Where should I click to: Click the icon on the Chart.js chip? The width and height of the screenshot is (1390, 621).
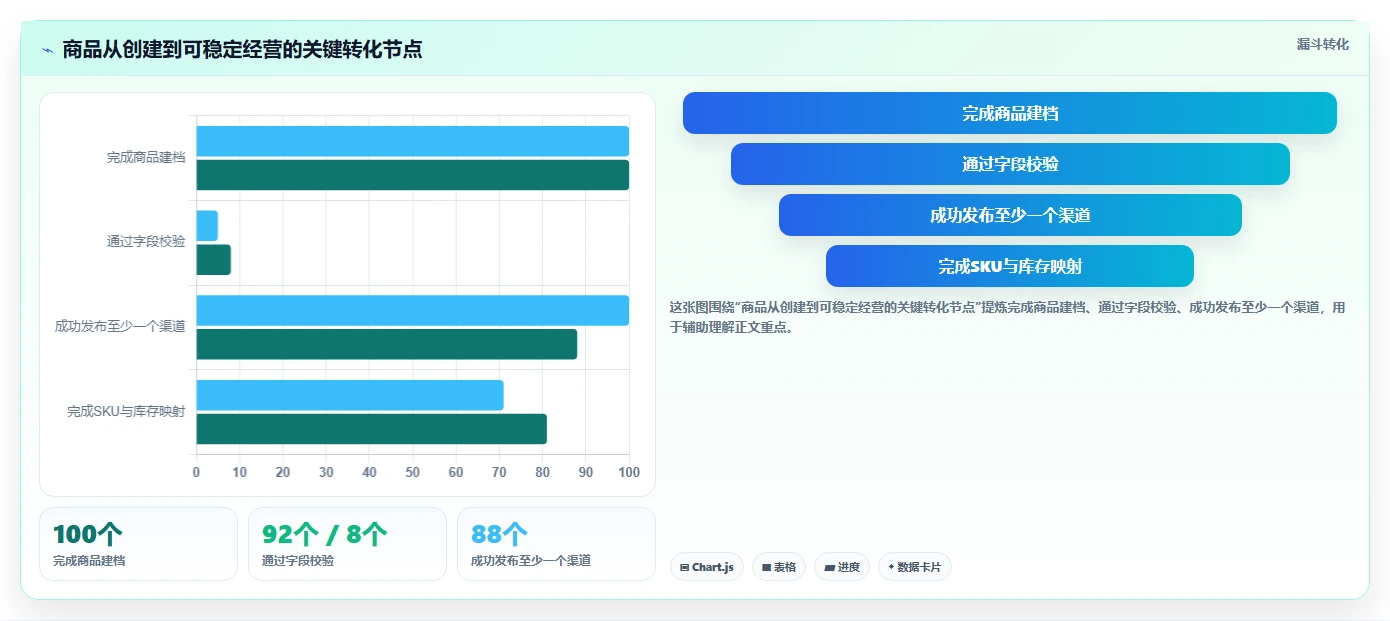684,567
